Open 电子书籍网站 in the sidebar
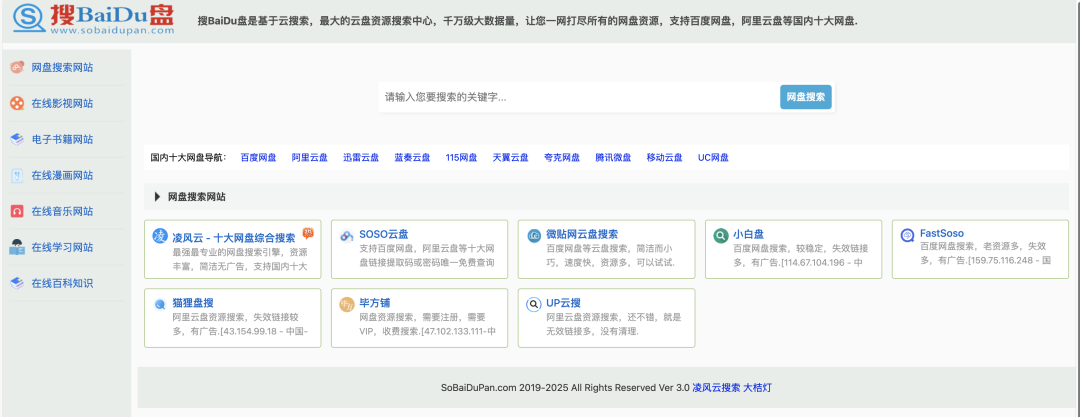Image resolution: width=1080 pixels, height=417 pixels. [x=62, y=139]
